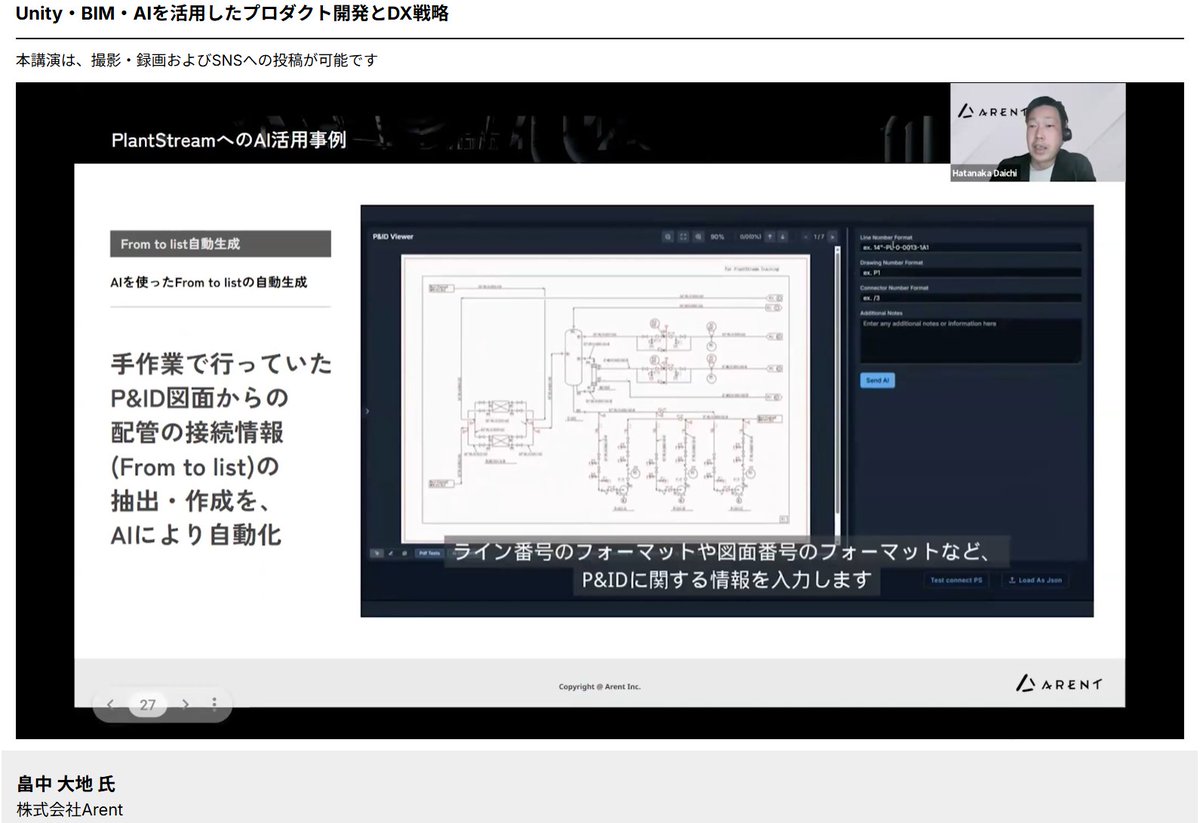Click the Load As Json button
Image resolution: width=1200 pixels, height=823 pixels.
tap(1035, 580)
